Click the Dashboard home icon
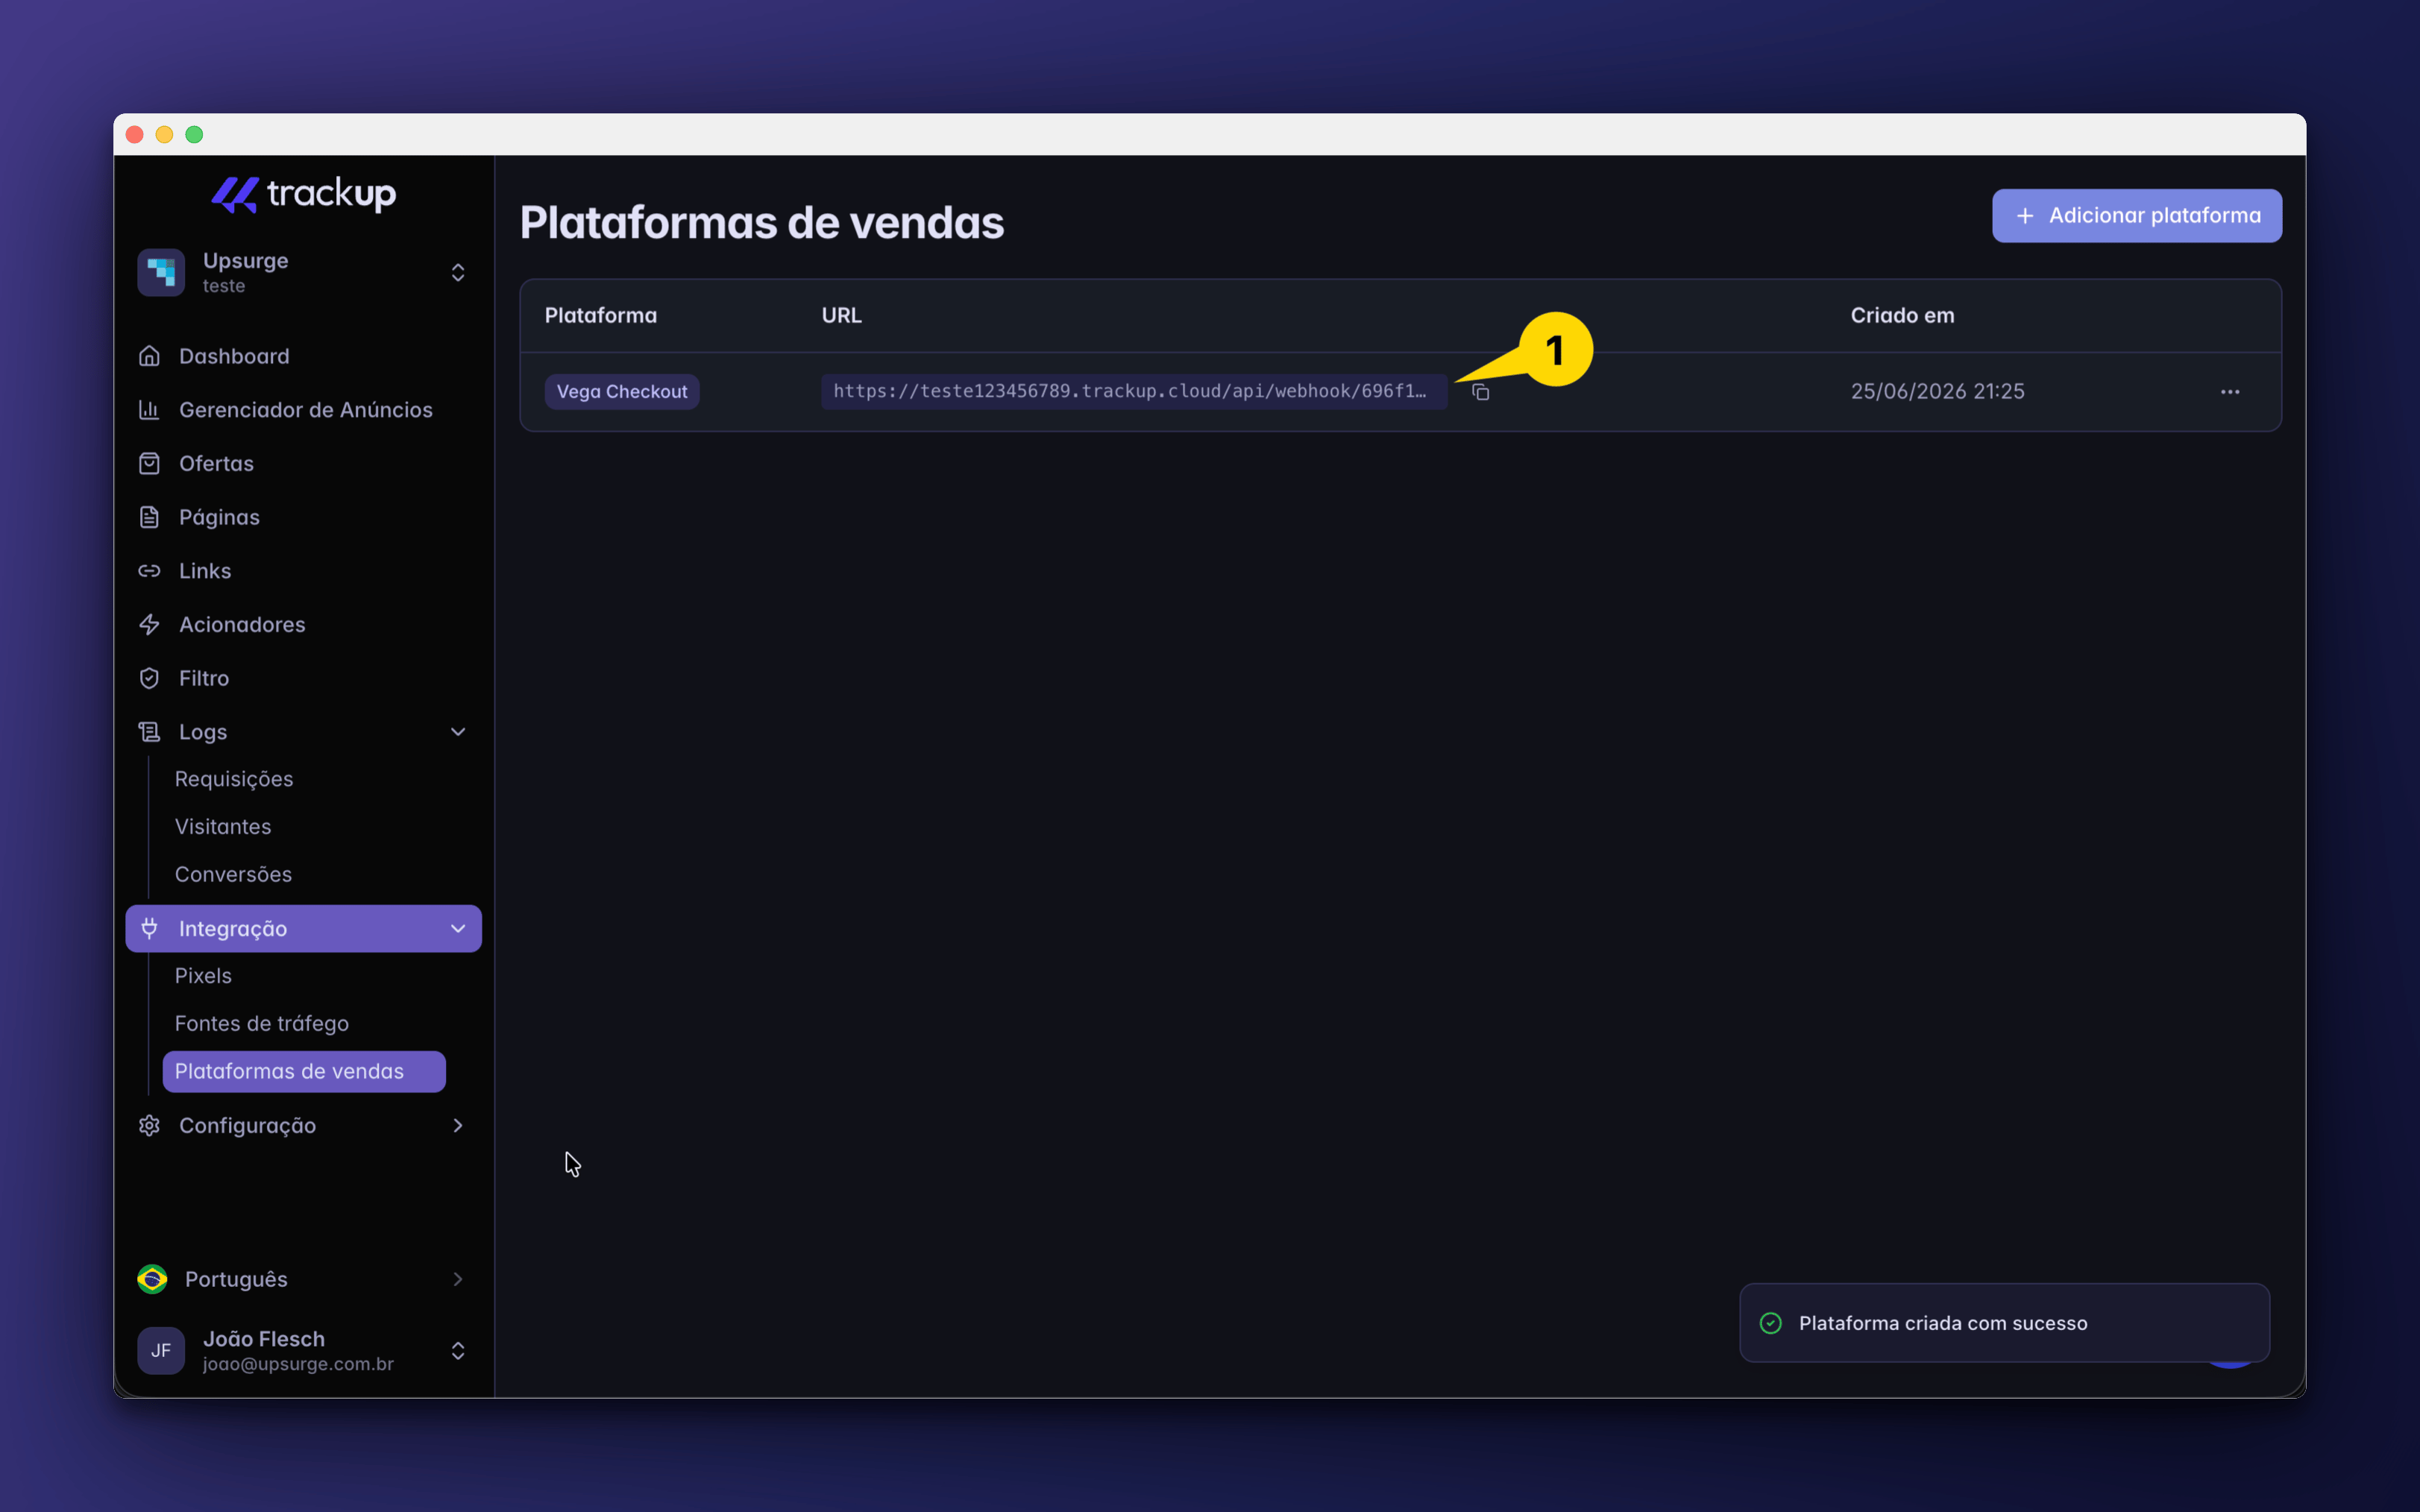Screen dimensions: 2420x1512 (149, 356)
